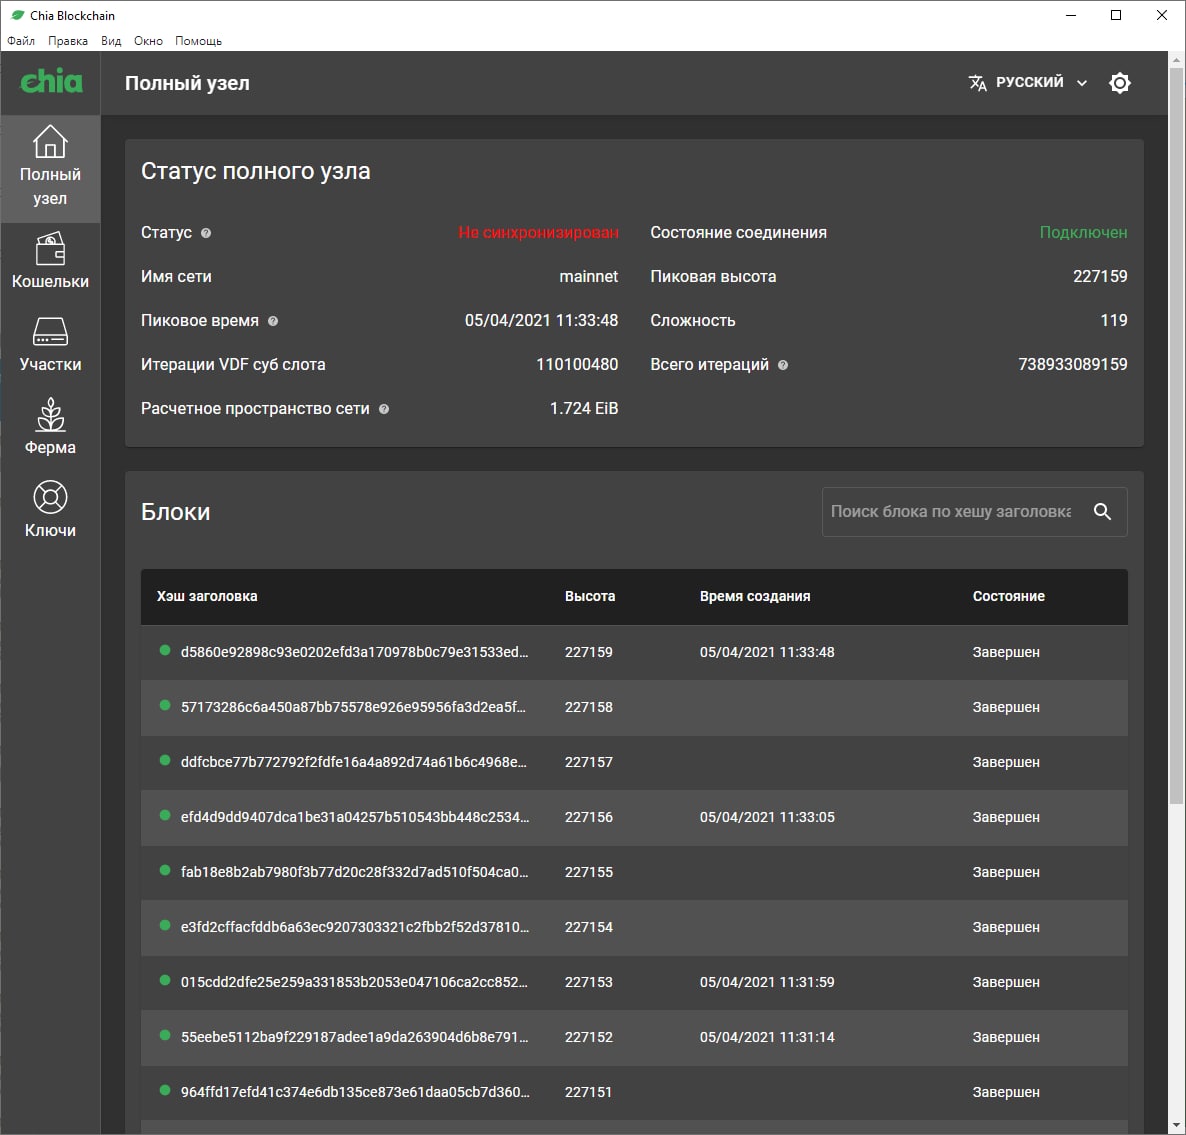Viewport: 1186px width, 1135px height.
Task: Click the Время создания column header
Action: (x=755, y=597)
